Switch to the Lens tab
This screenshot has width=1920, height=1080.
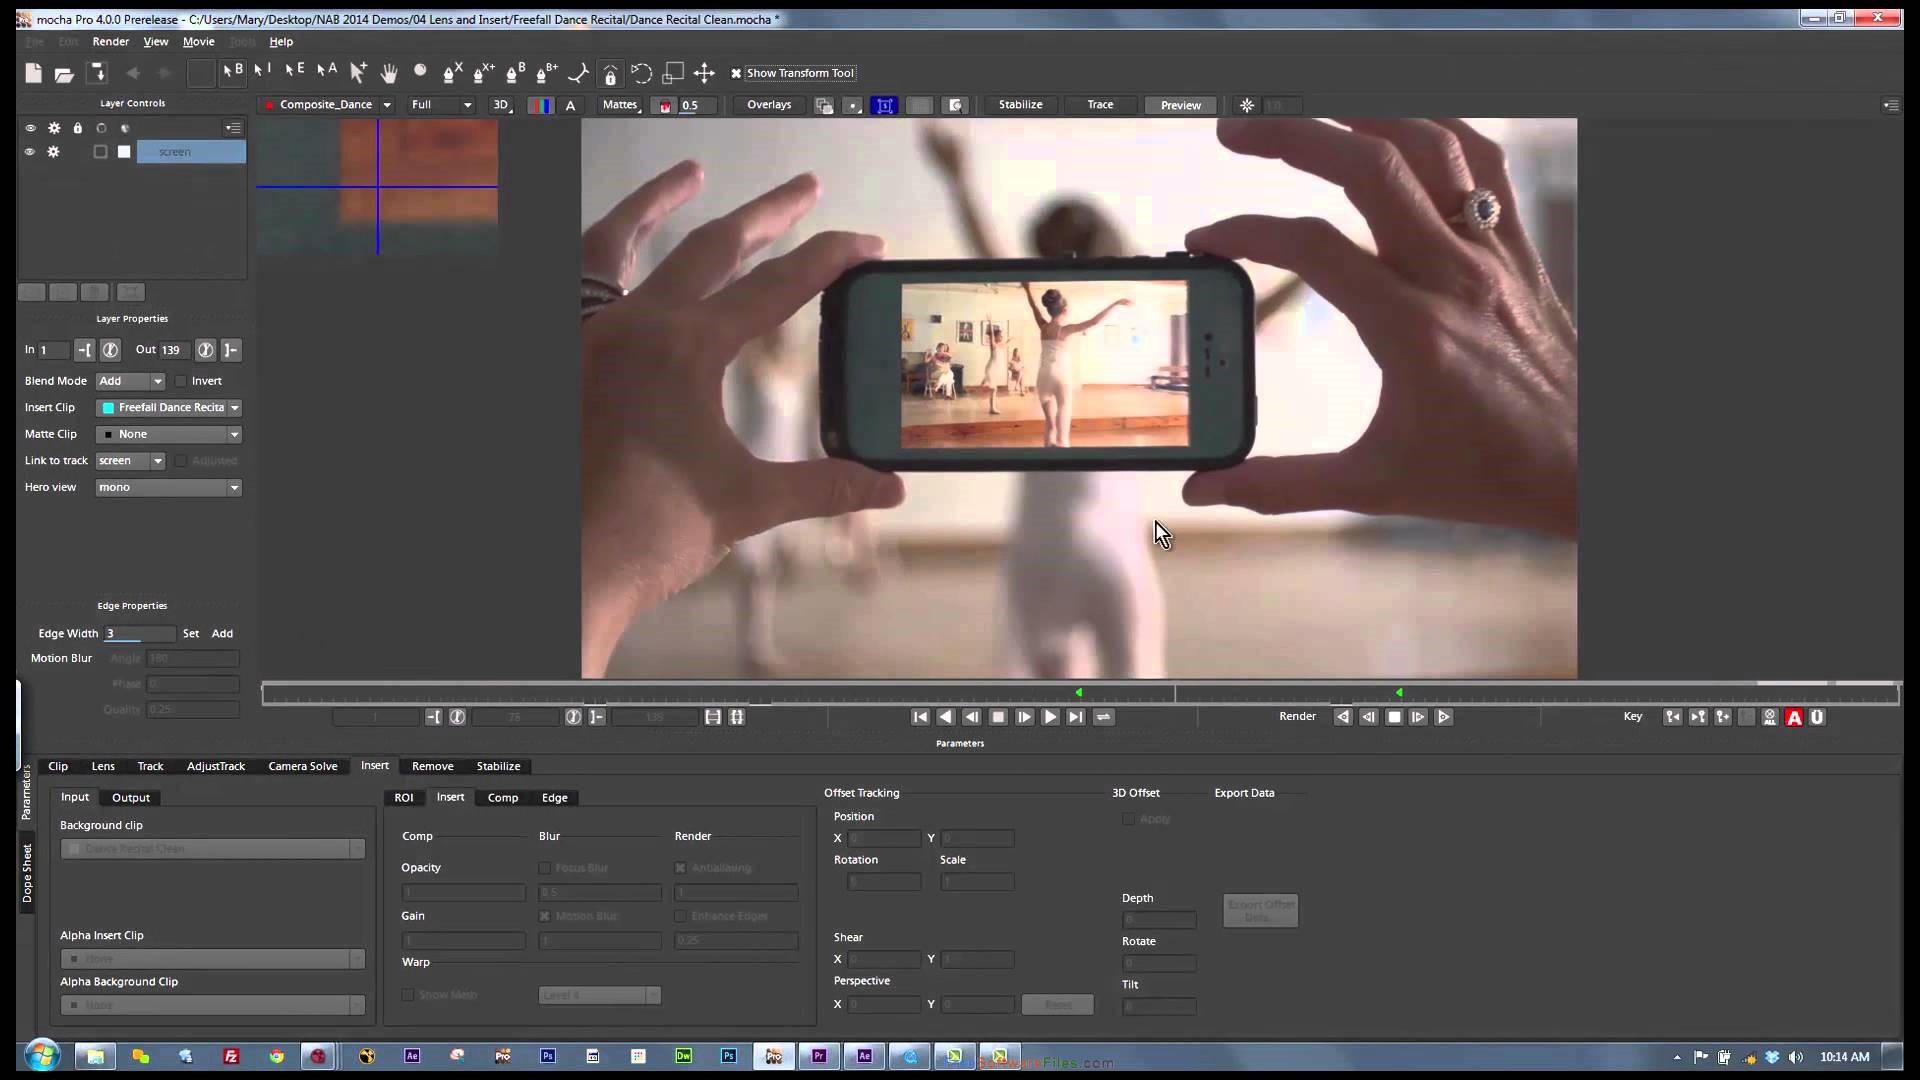[103, 765]
